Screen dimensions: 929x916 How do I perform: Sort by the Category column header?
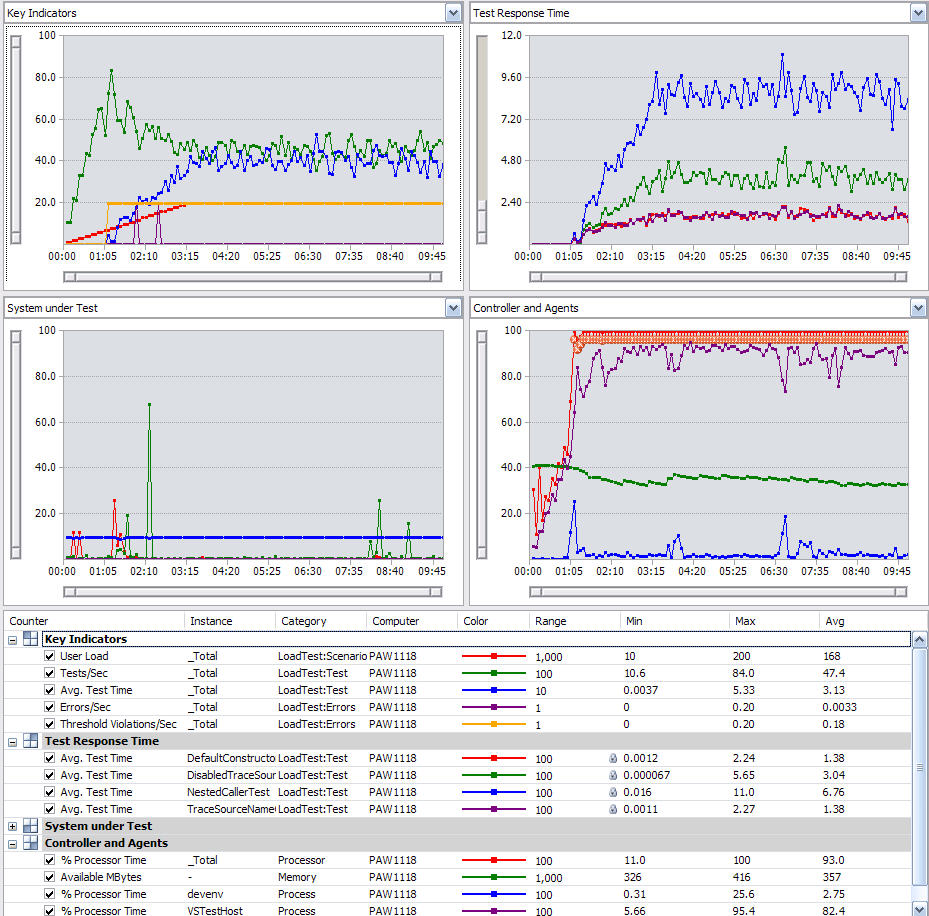click(x=321, y=621)
